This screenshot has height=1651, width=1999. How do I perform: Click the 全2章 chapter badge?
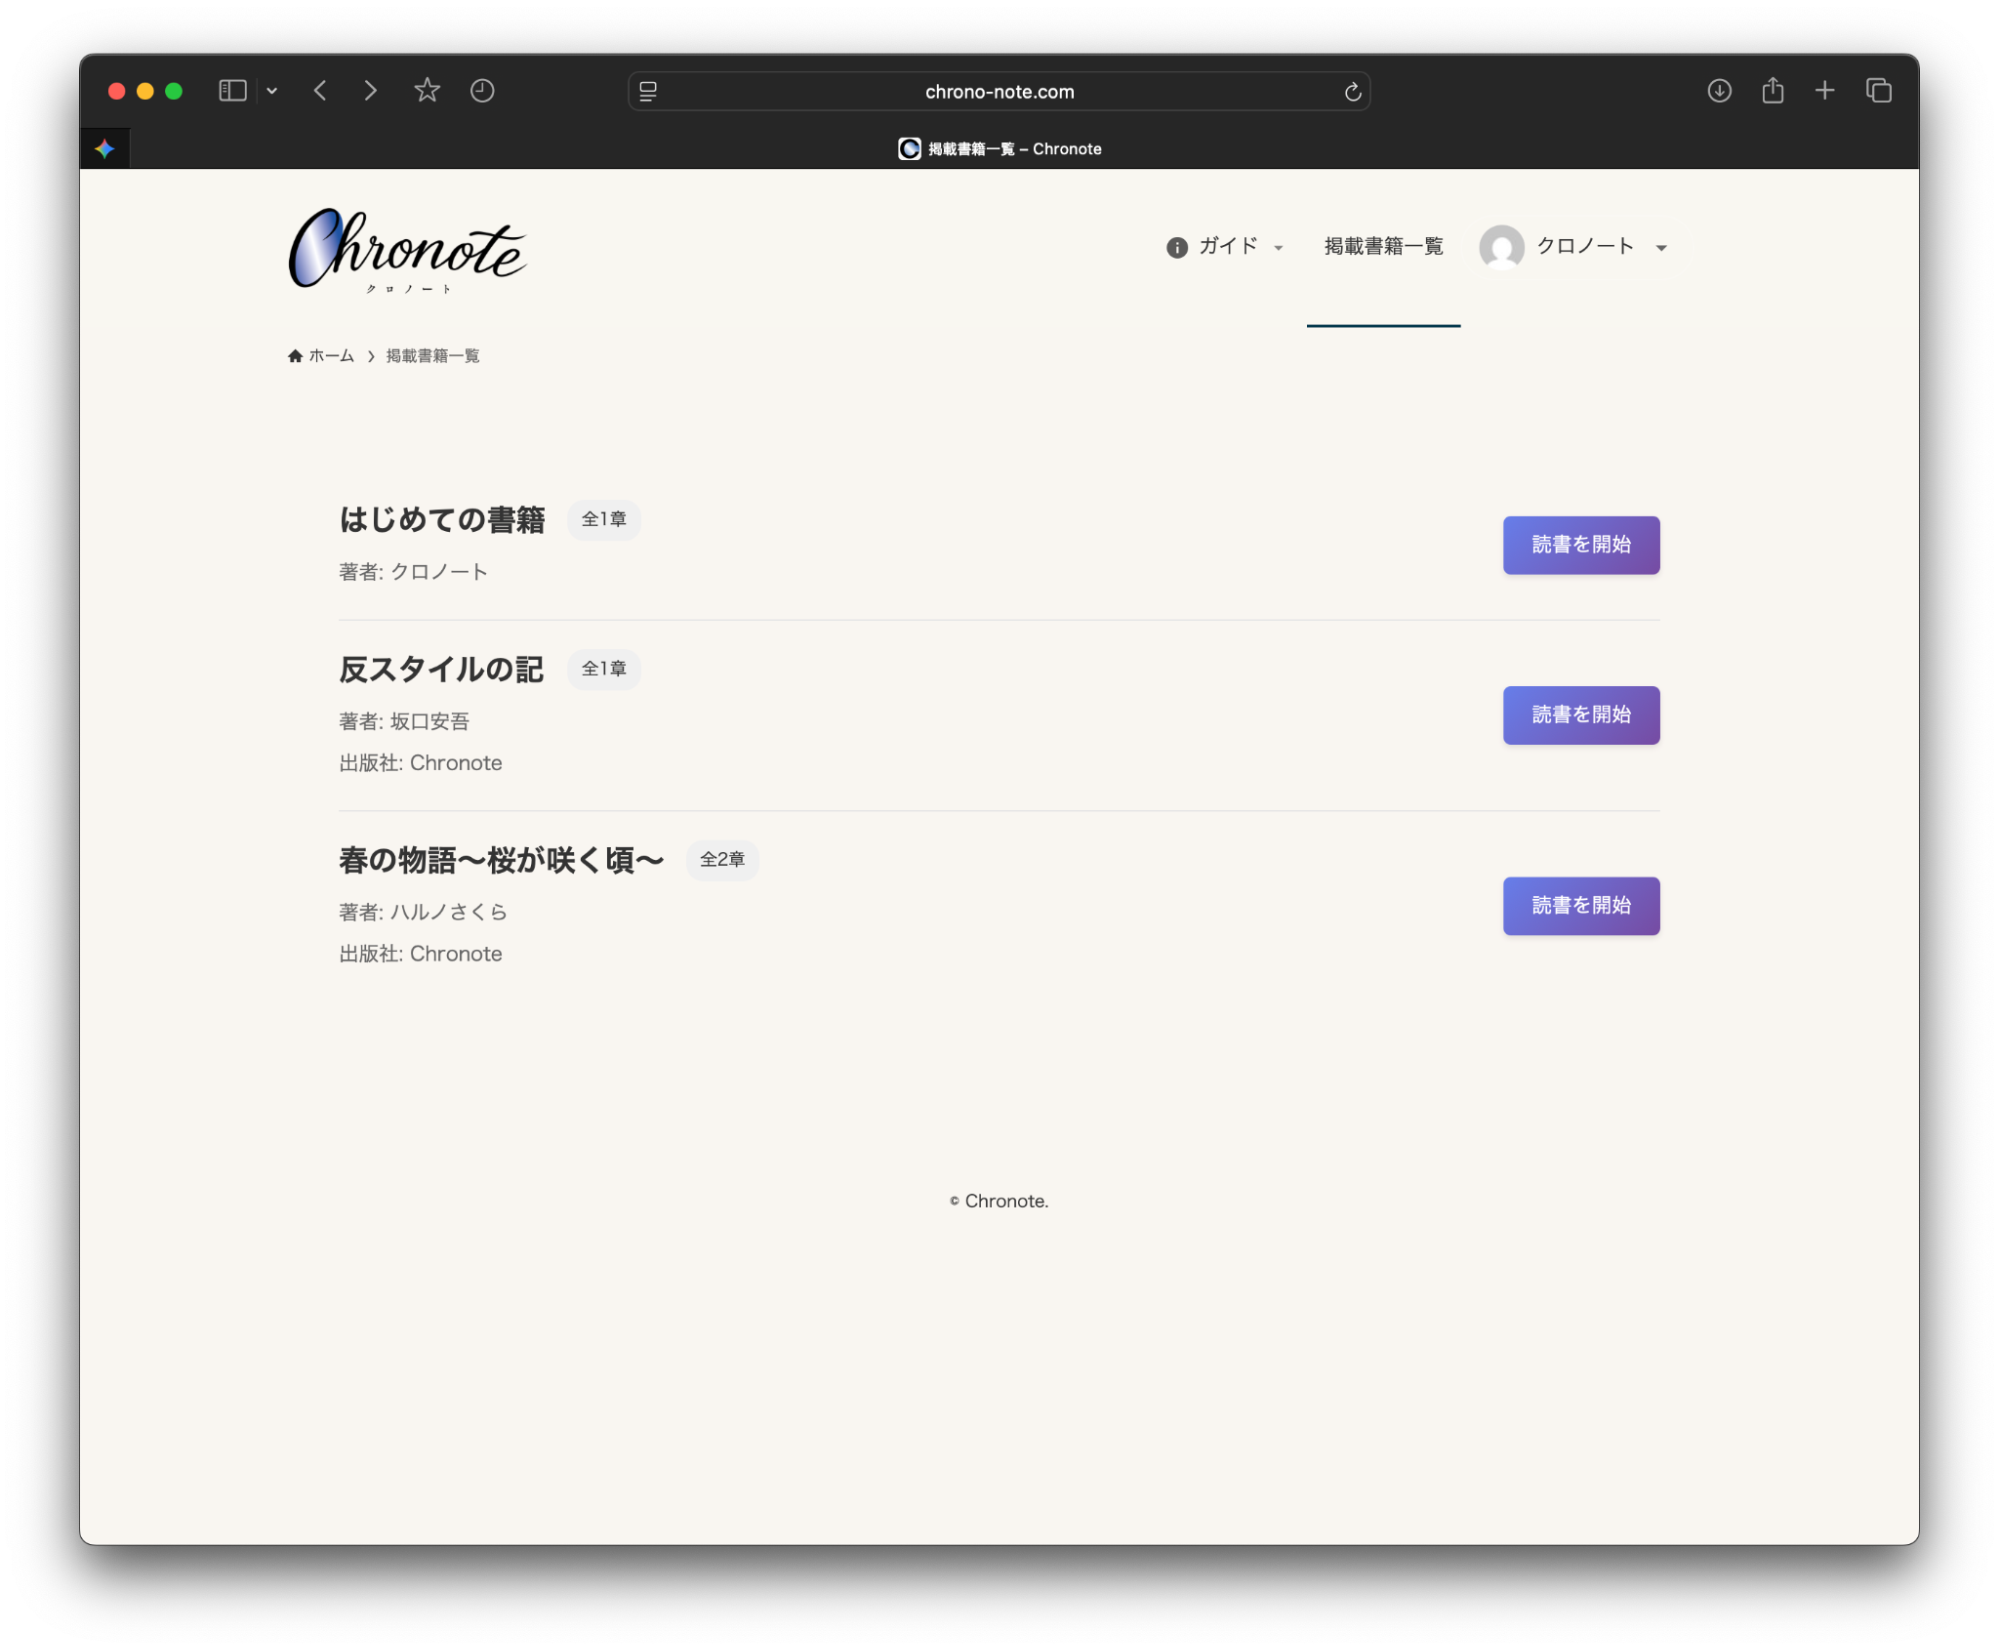tap(723, 859)
